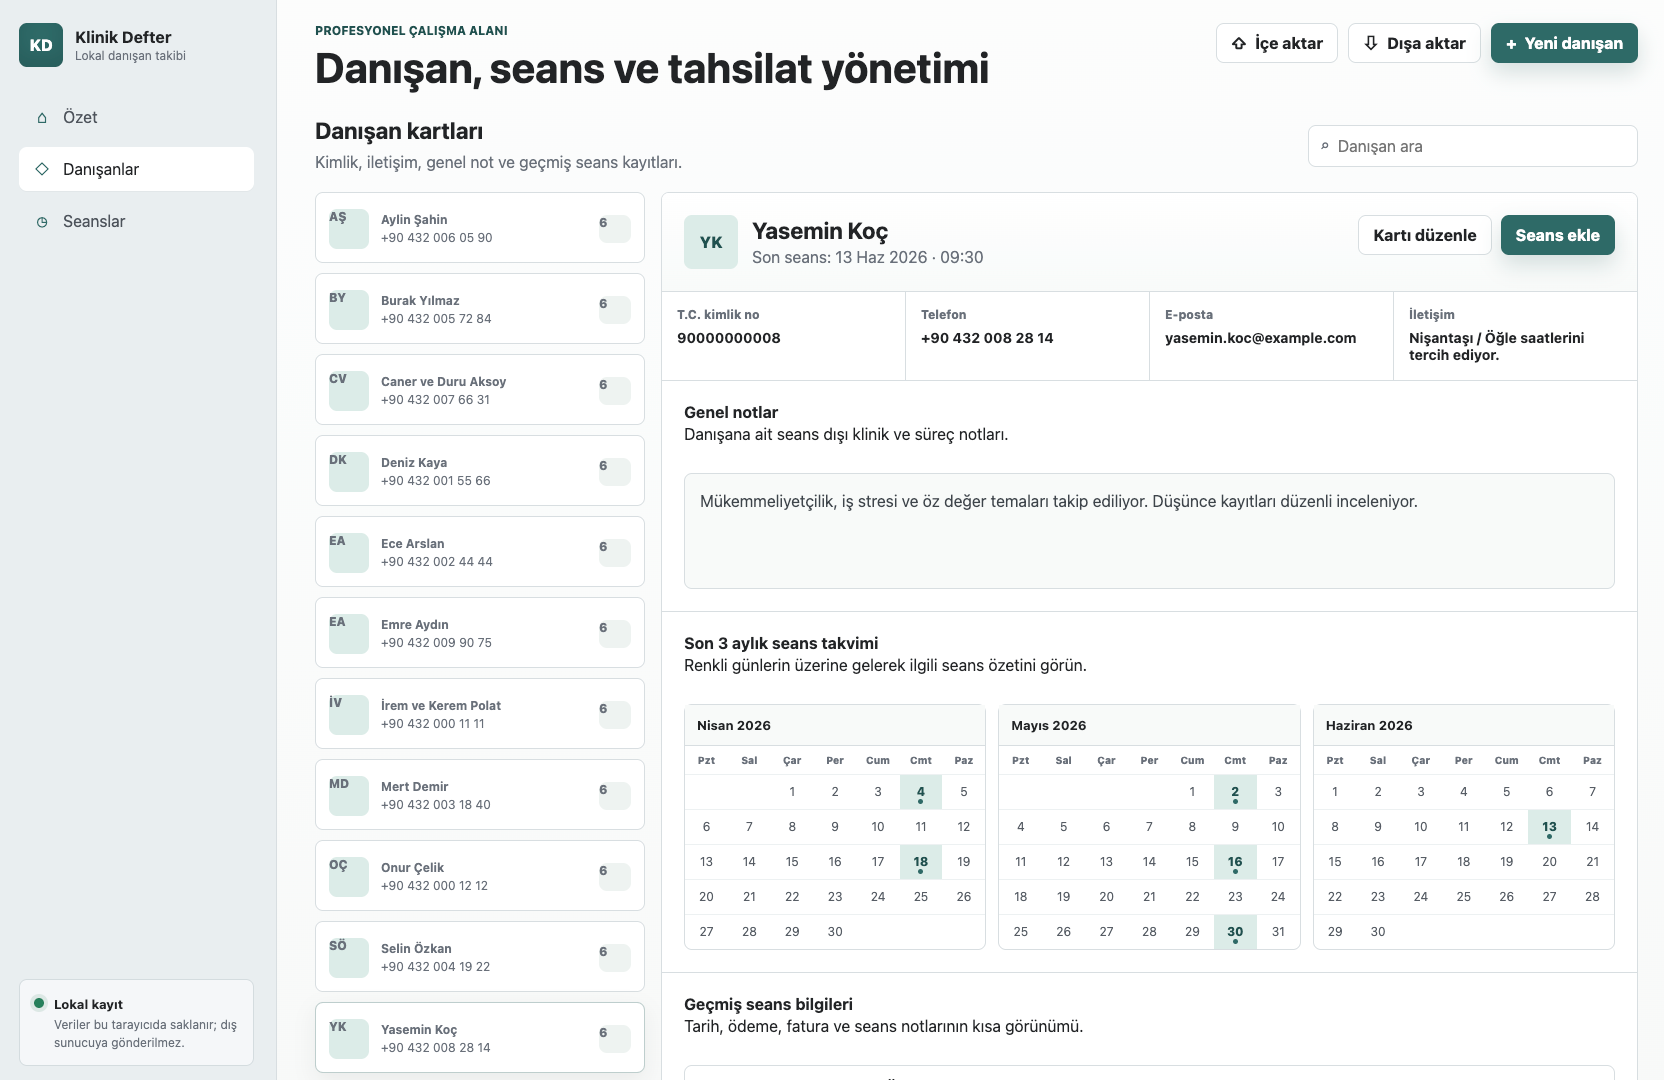This screenshot has width=1664, height=1080.
Task: Click highlighted day 30 in Mayıs 2026
Action: click(1235, 932)
